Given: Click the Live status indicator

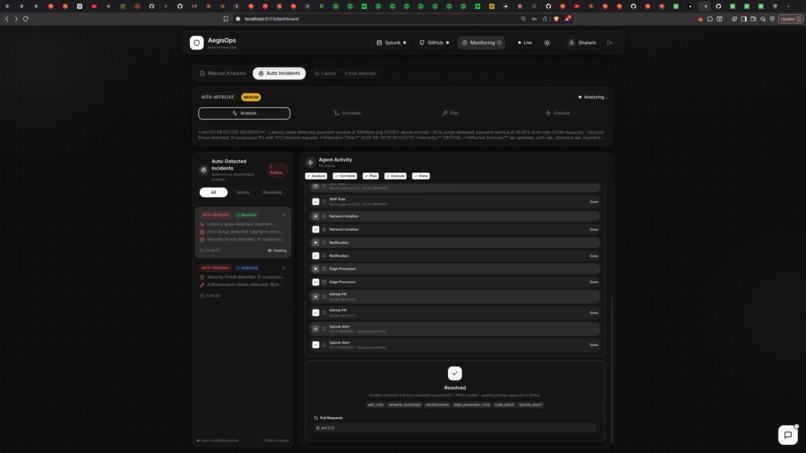Looking at the screenshot, I should (x=525, y=43).
